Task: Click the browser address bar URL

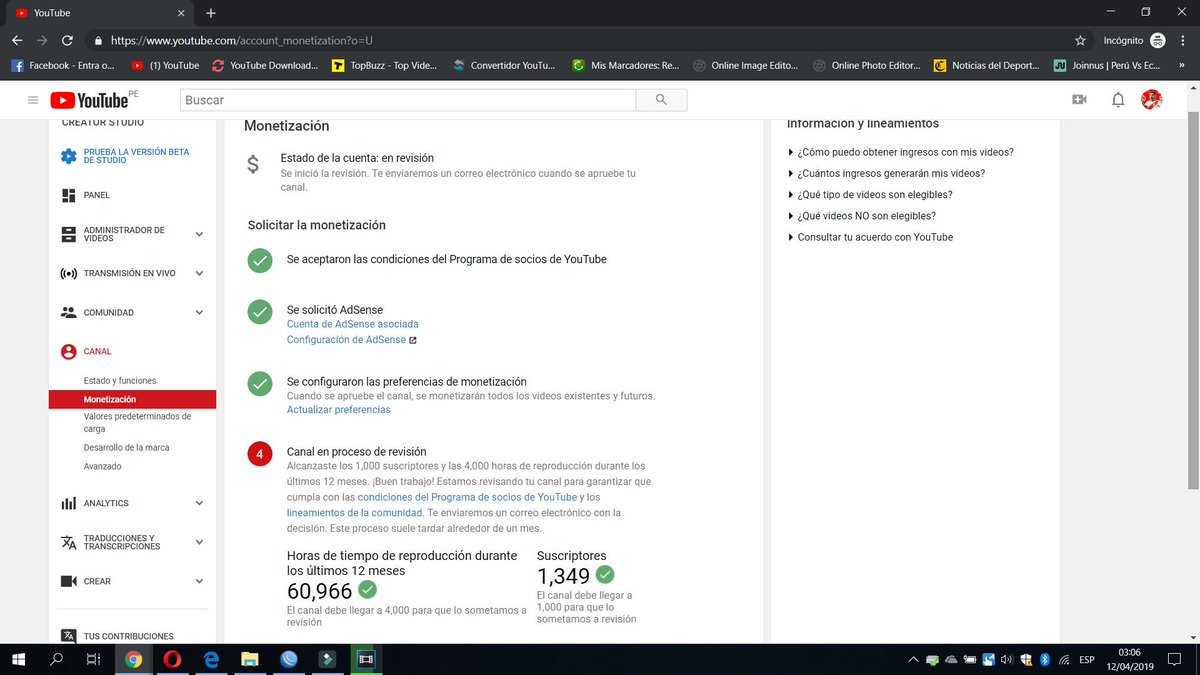Action: tap(241, 41)
